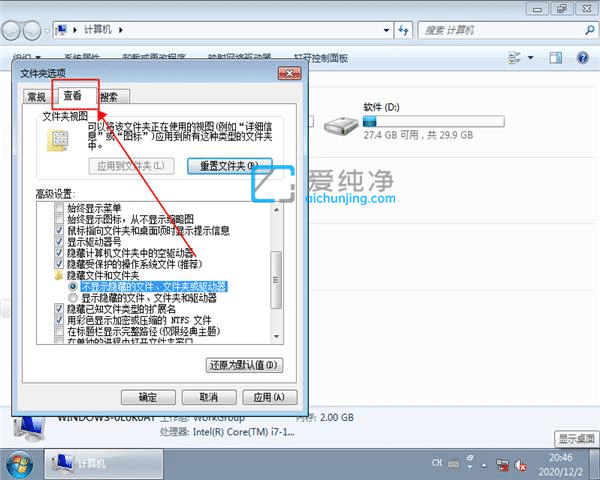Toggle 显示驱动器号 checkbox
Viewport: 600px width, 480px height.
pos(59,242)
